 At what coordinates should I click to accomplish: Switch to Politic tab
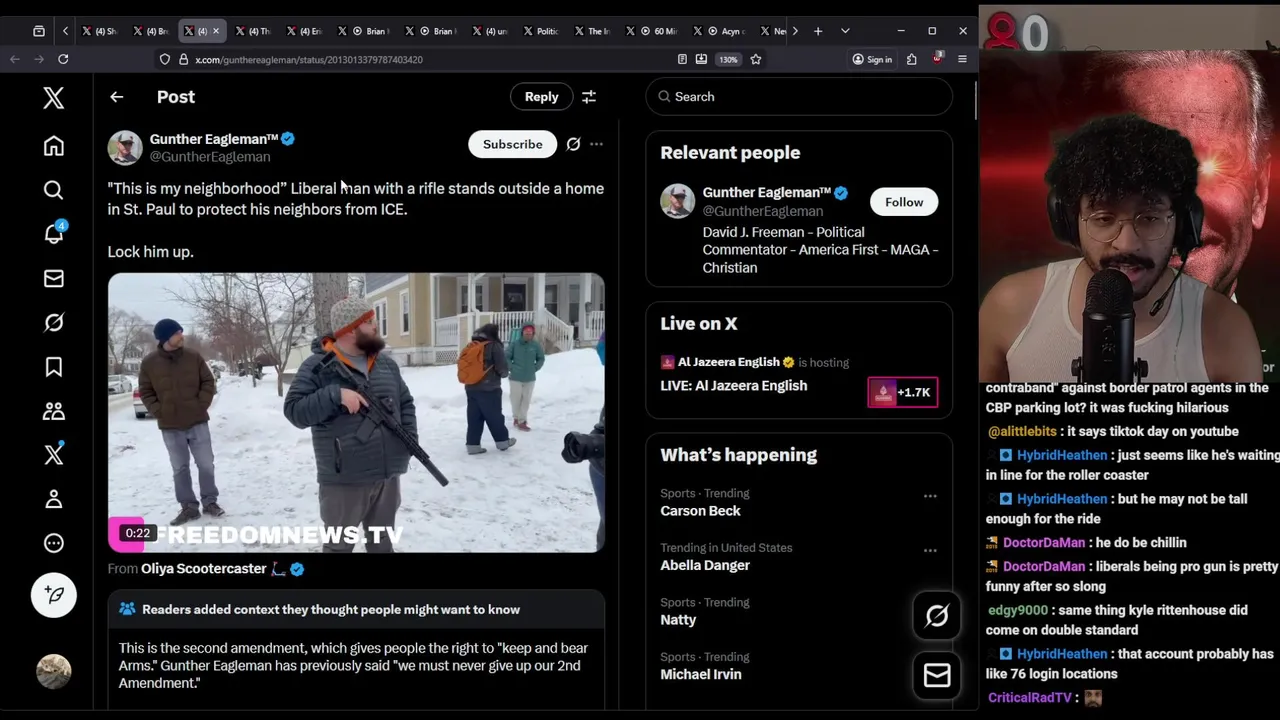540,31
